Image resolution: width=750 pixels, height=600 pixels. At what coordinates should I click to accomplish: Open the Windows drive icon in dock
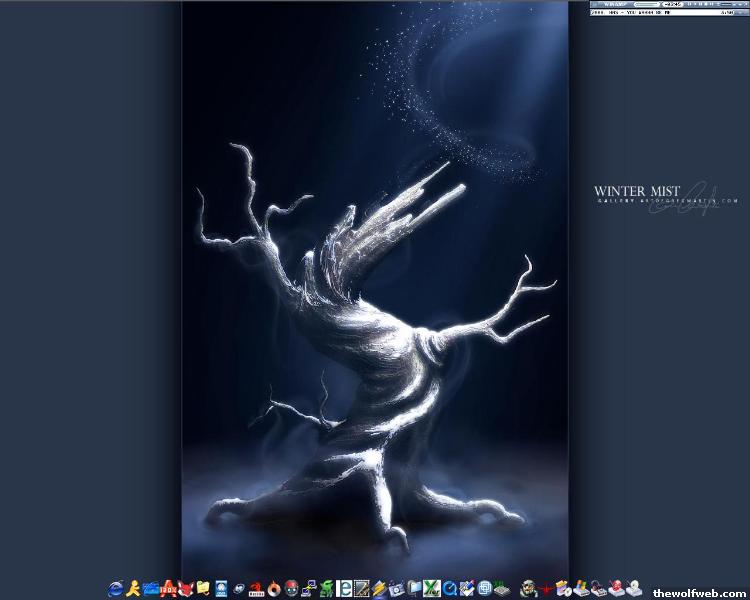(581, 588)
